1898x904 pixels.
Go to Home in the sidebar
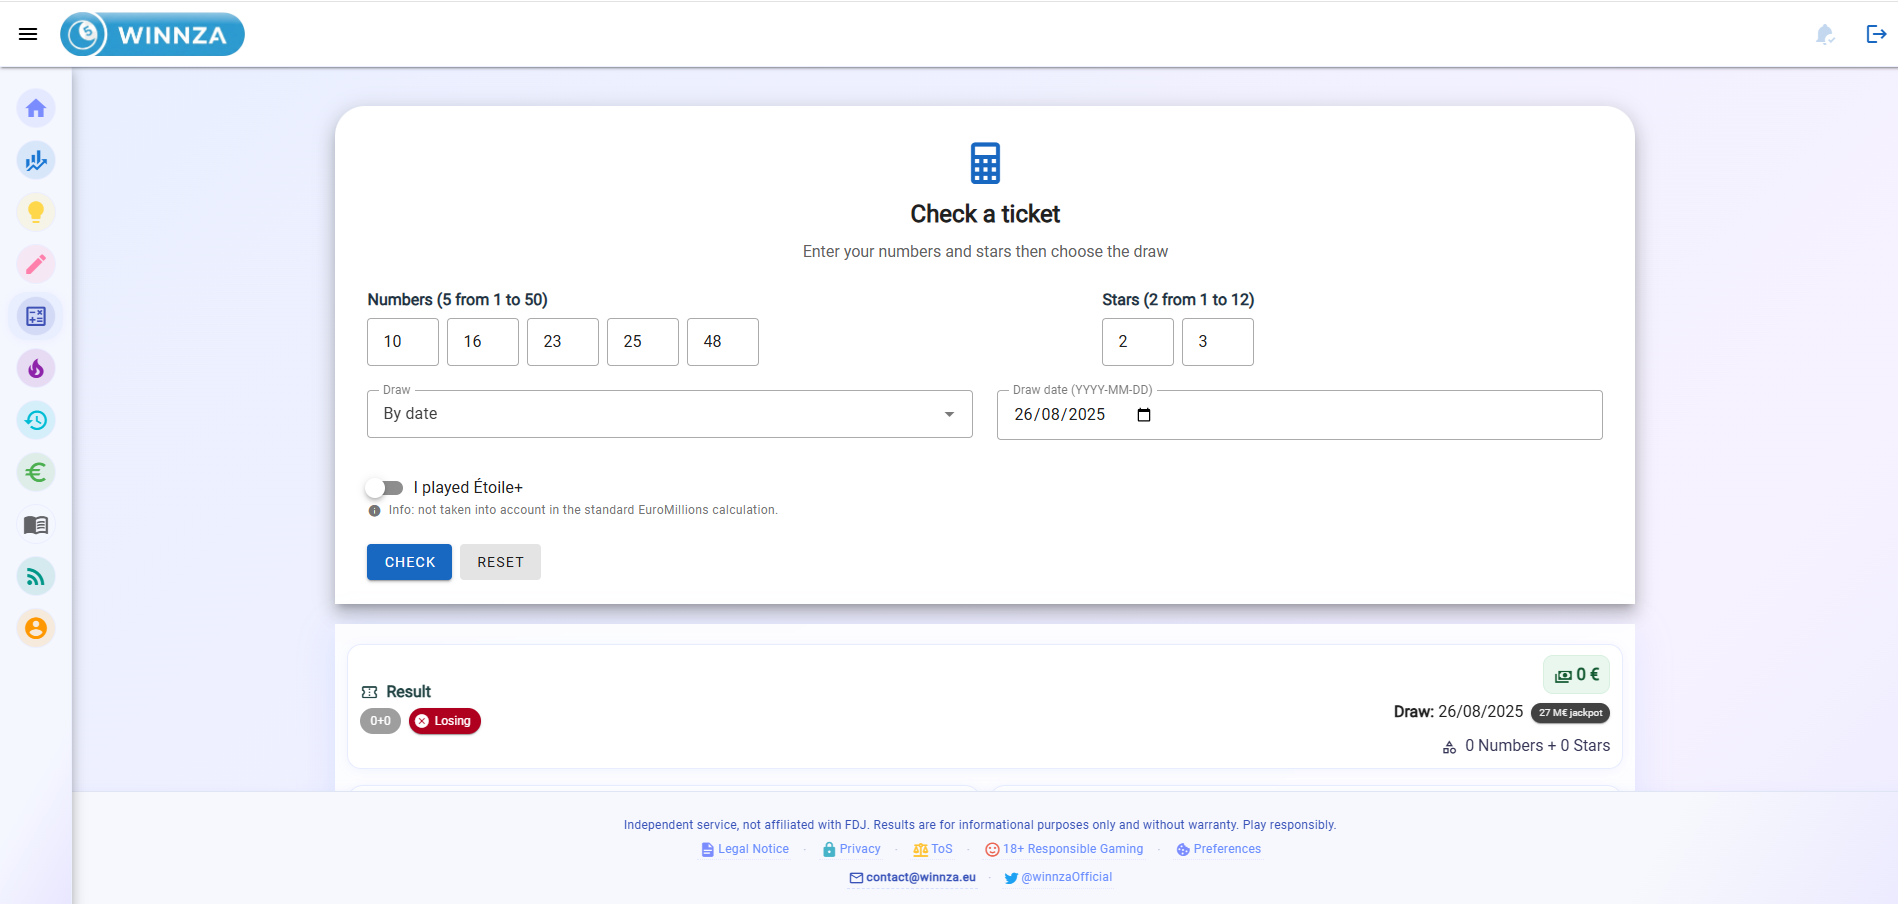tap(36, 108)
